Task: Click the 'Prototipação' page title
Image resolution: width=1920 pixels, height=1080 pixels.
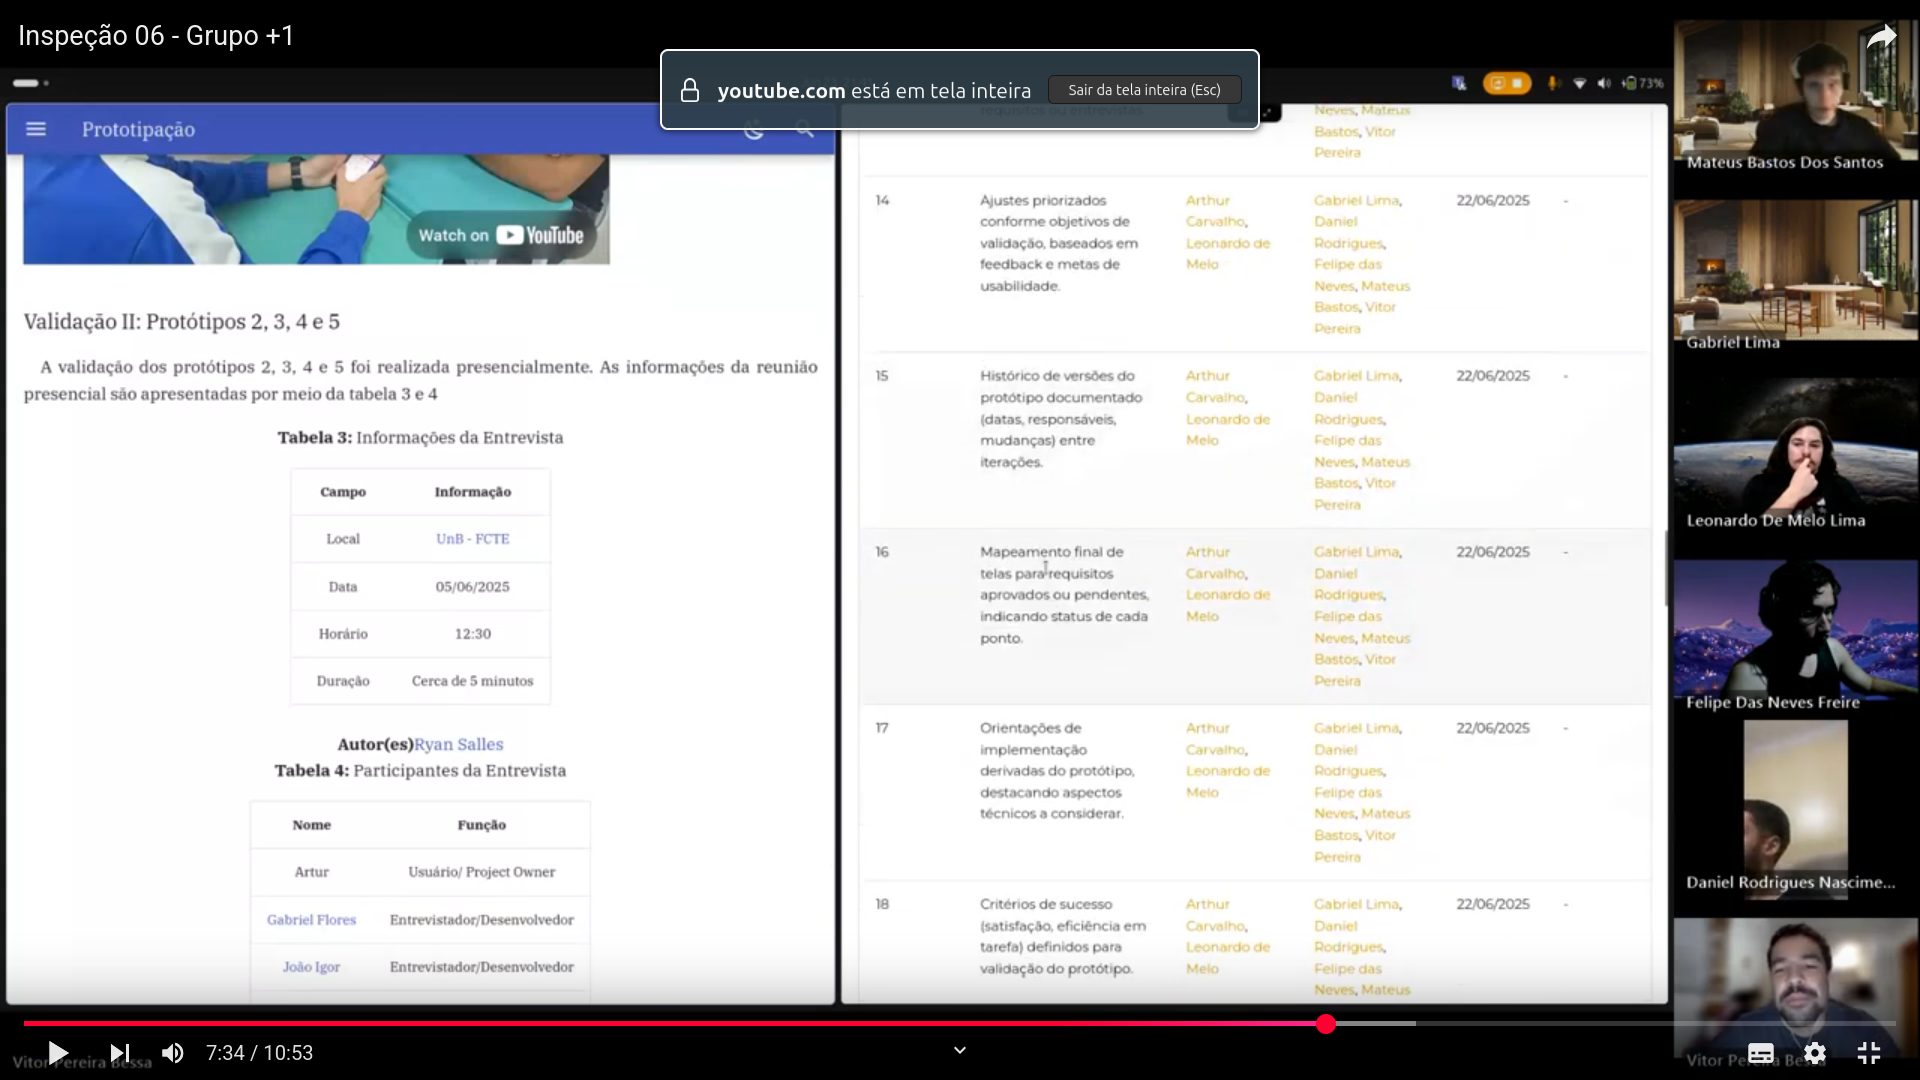Action: tap(138, 129)
